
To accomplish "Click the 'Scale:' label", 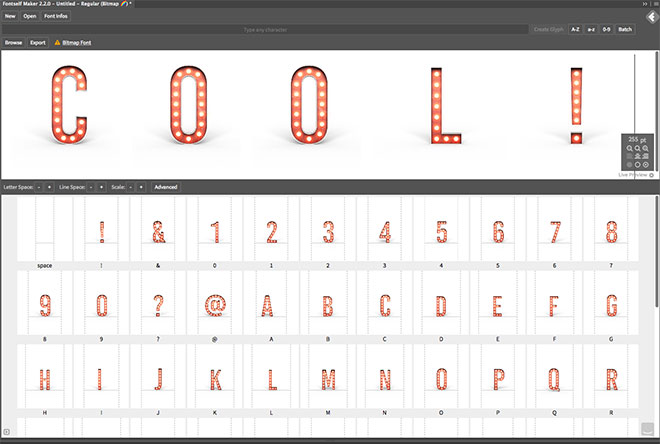I will [x=118, y=187].
